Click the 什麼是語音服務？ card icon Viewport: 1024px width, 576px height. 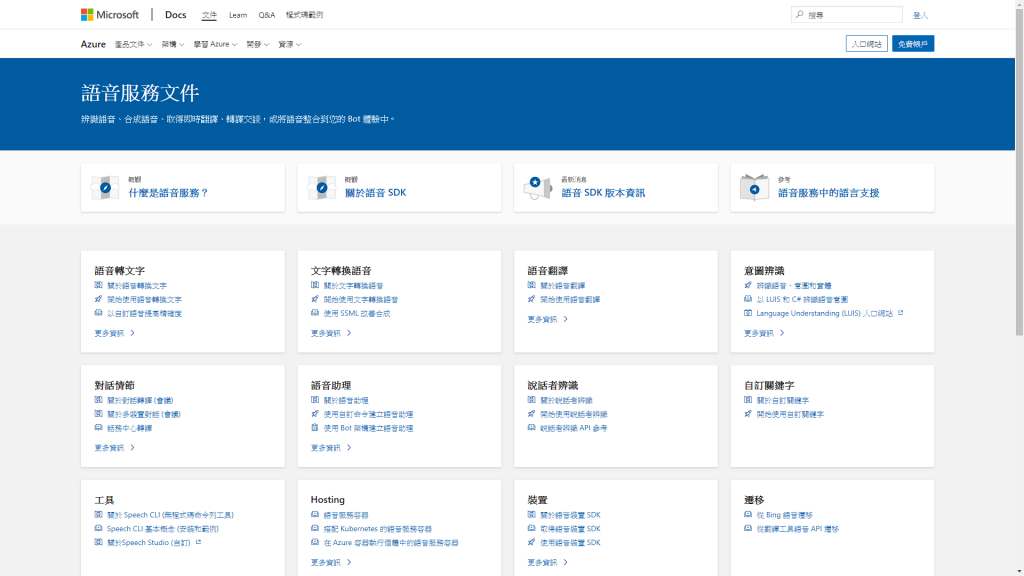(x=105, y=188)
